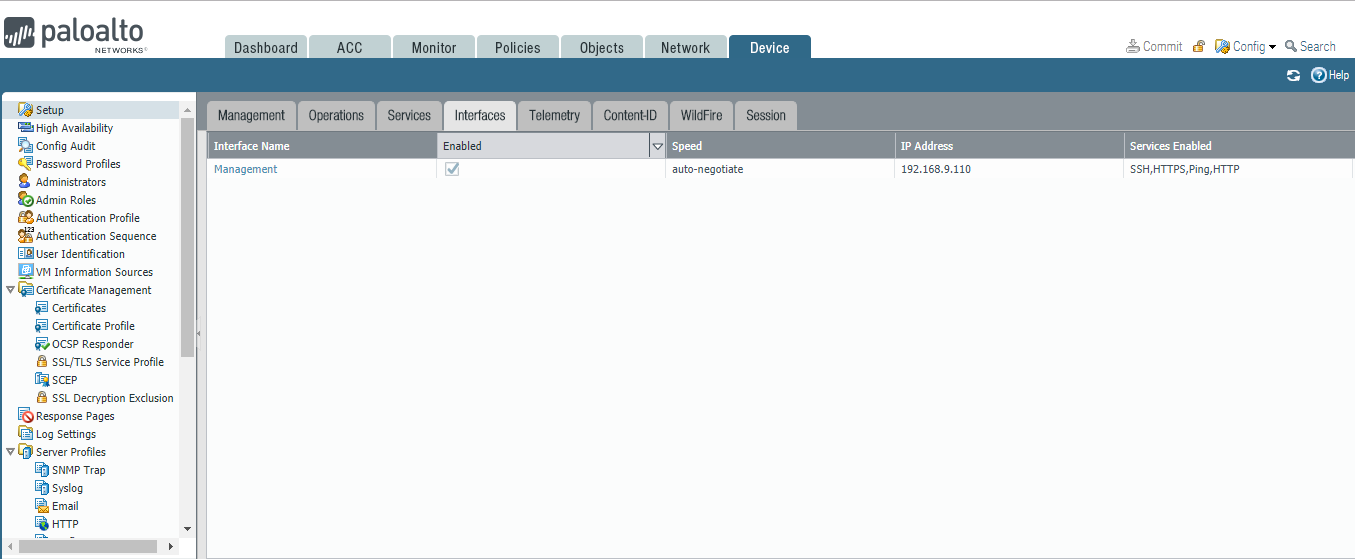Open the Services sub-tab
The image size is (1355, 559).
[x=409, y=115]
